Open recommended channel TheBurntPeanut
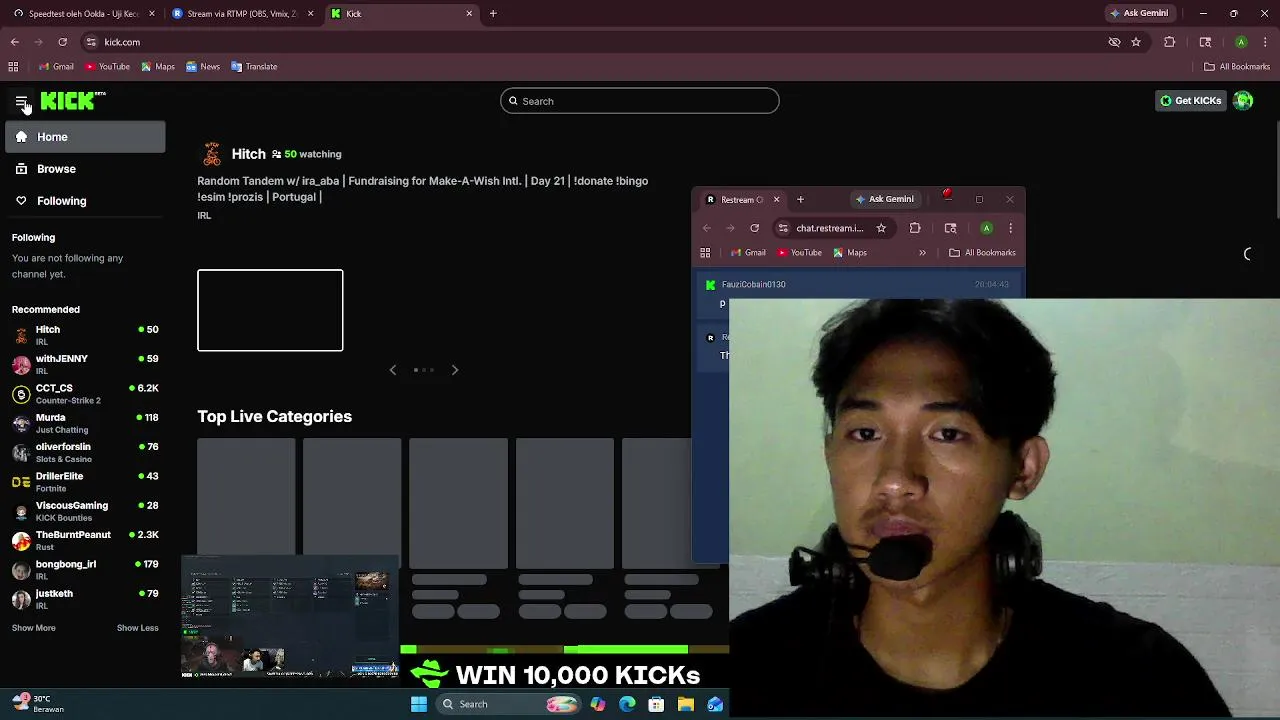This screenshot has width=1280, height=720. [85, 540]
